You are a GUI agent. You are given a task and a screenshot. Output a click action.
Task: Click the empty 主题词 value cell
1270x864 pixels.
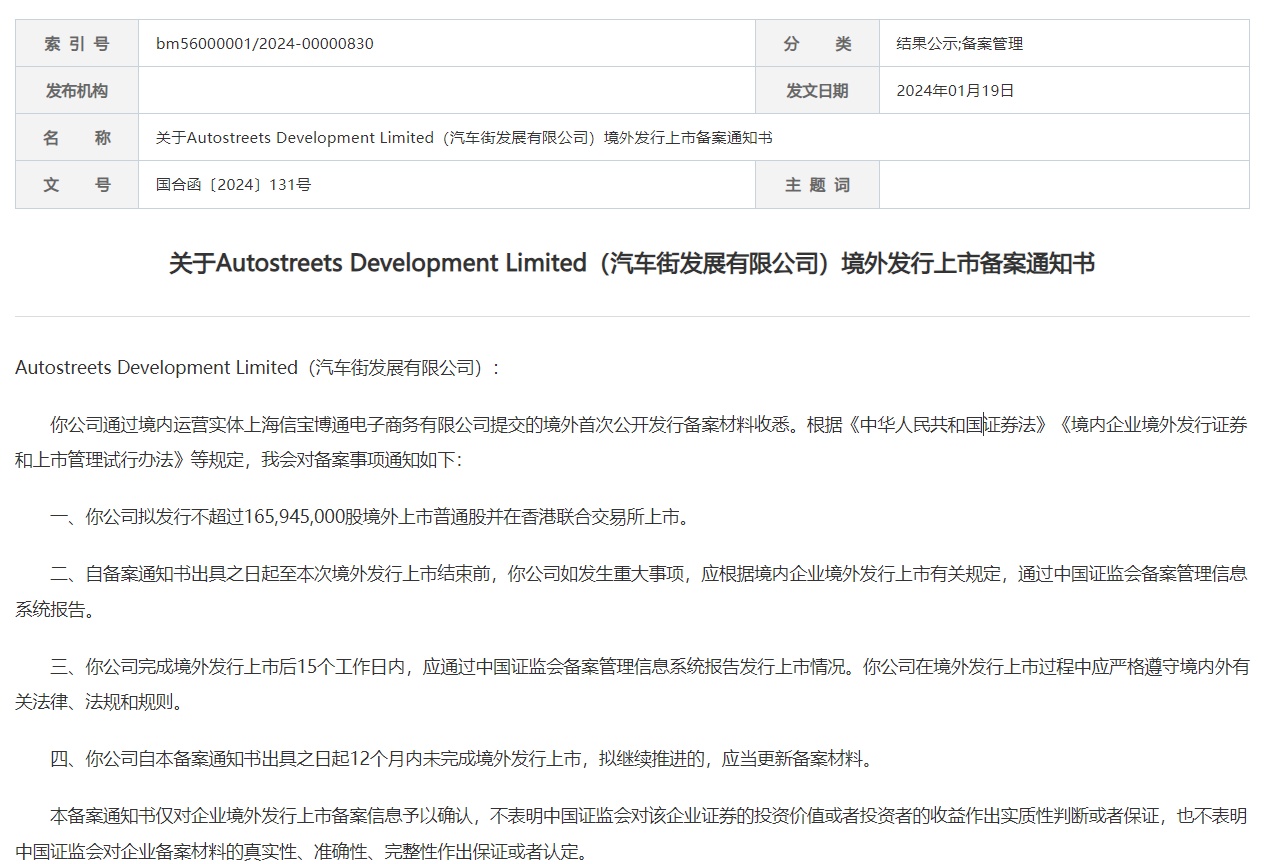click(x=1064, y=185)
